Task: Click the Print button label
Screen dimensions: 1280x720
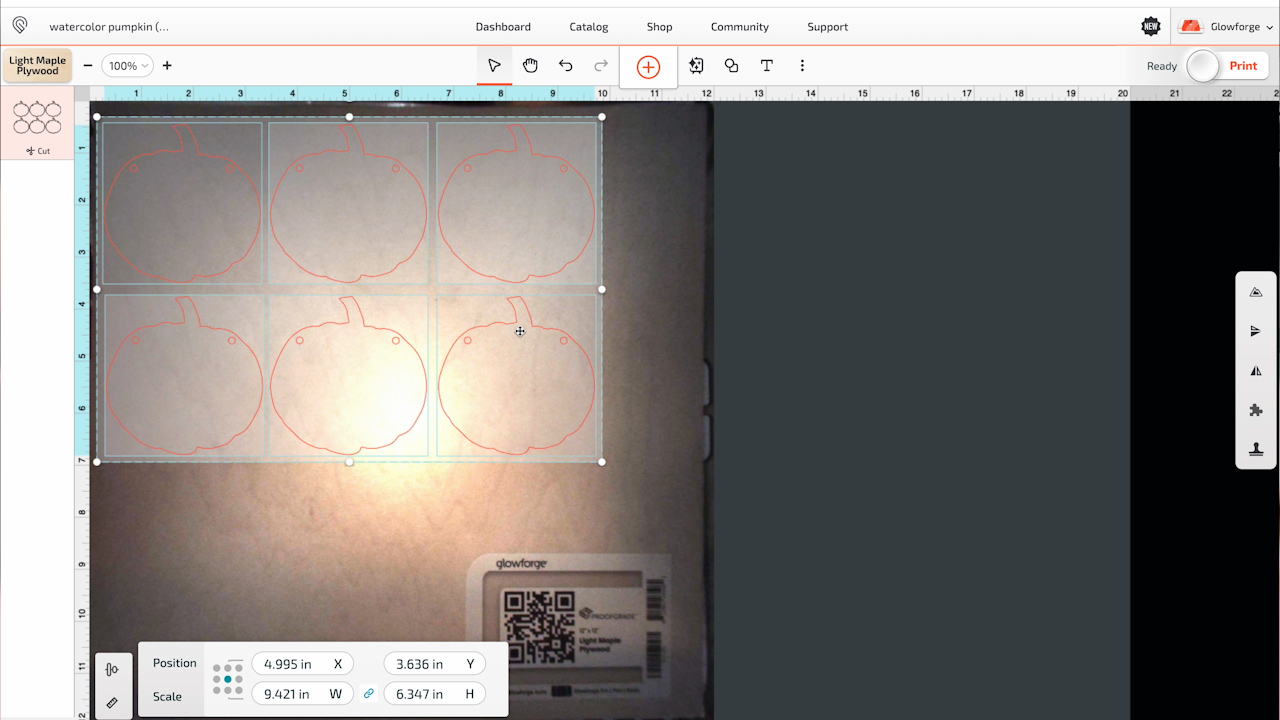Action: 1243,66
